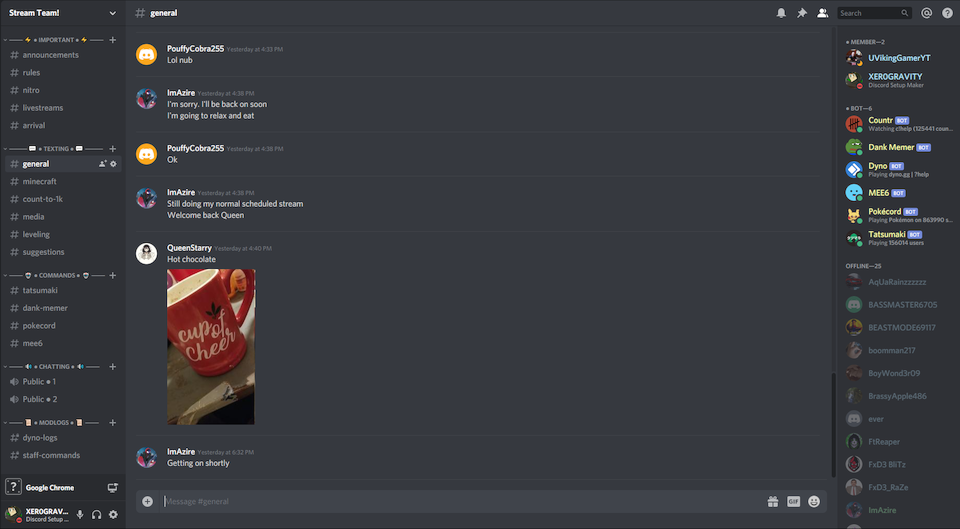Screen dimensions: 960x529
Task: Show pinned messages
Action: point(802,13)
